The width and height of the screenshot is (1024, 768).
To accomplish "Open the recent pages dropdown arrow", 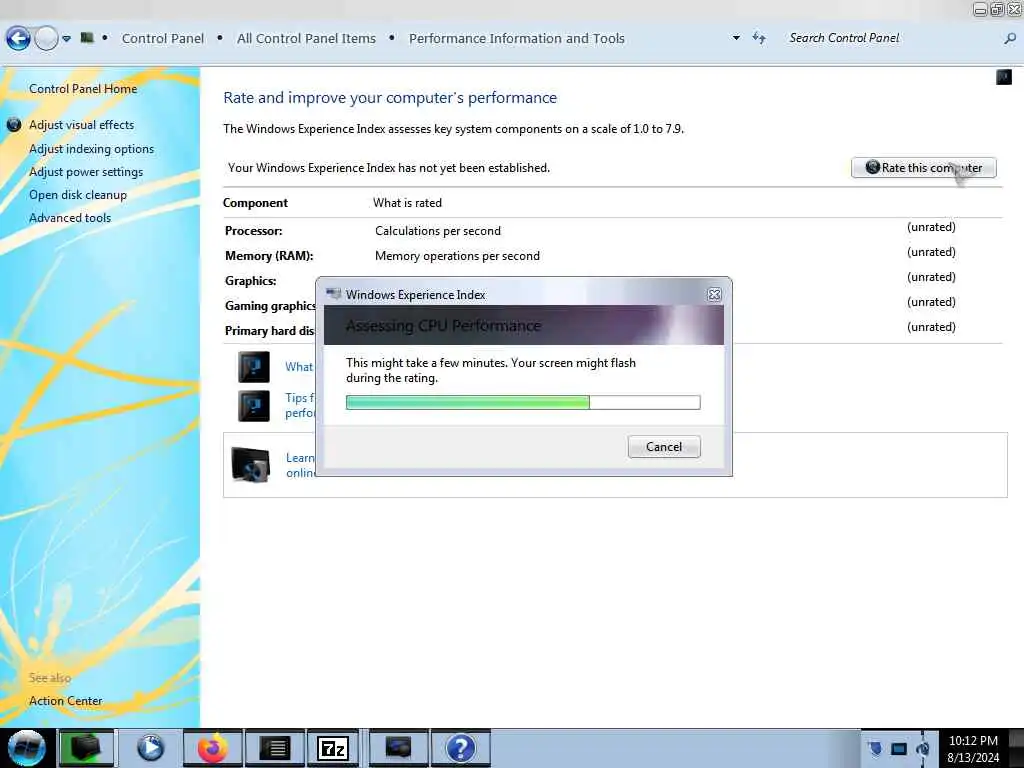I will pos(67,39).
